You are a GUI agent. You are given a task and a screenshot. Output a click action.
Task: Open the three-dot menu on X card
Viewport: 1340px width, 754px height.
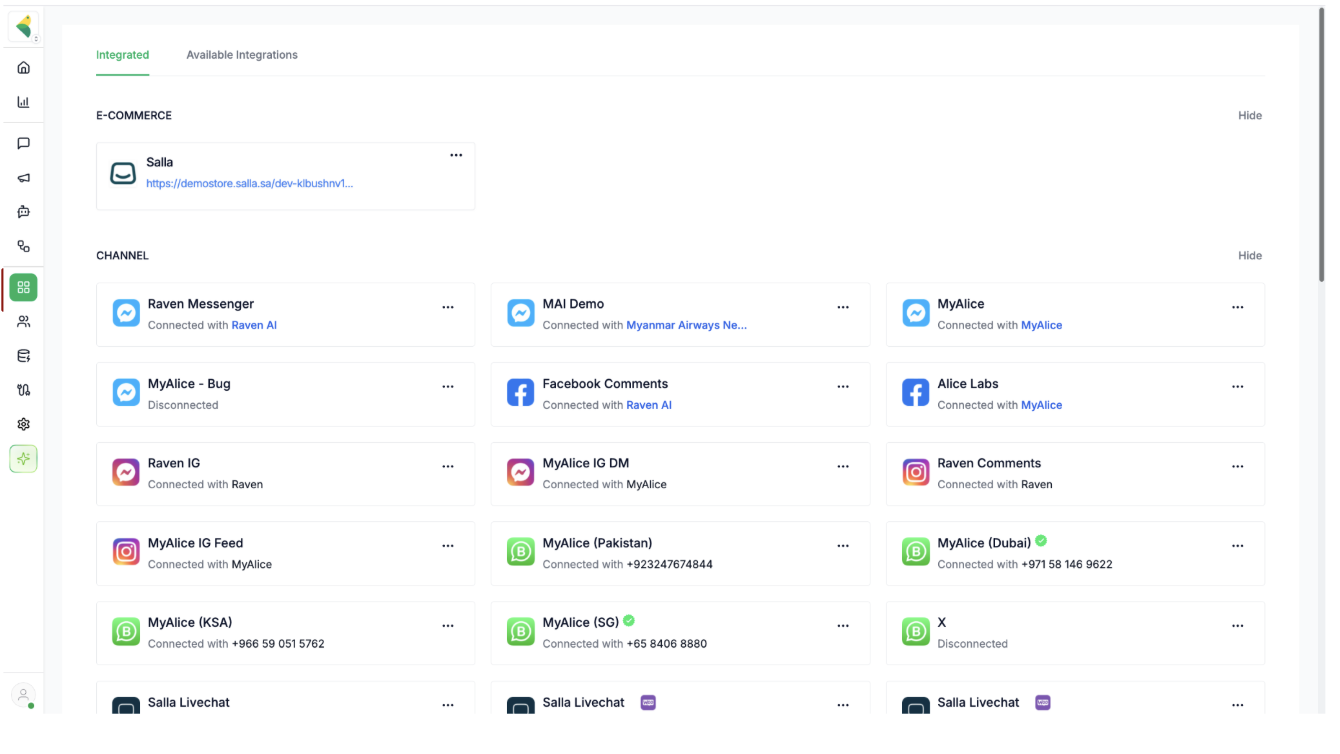1238,626
